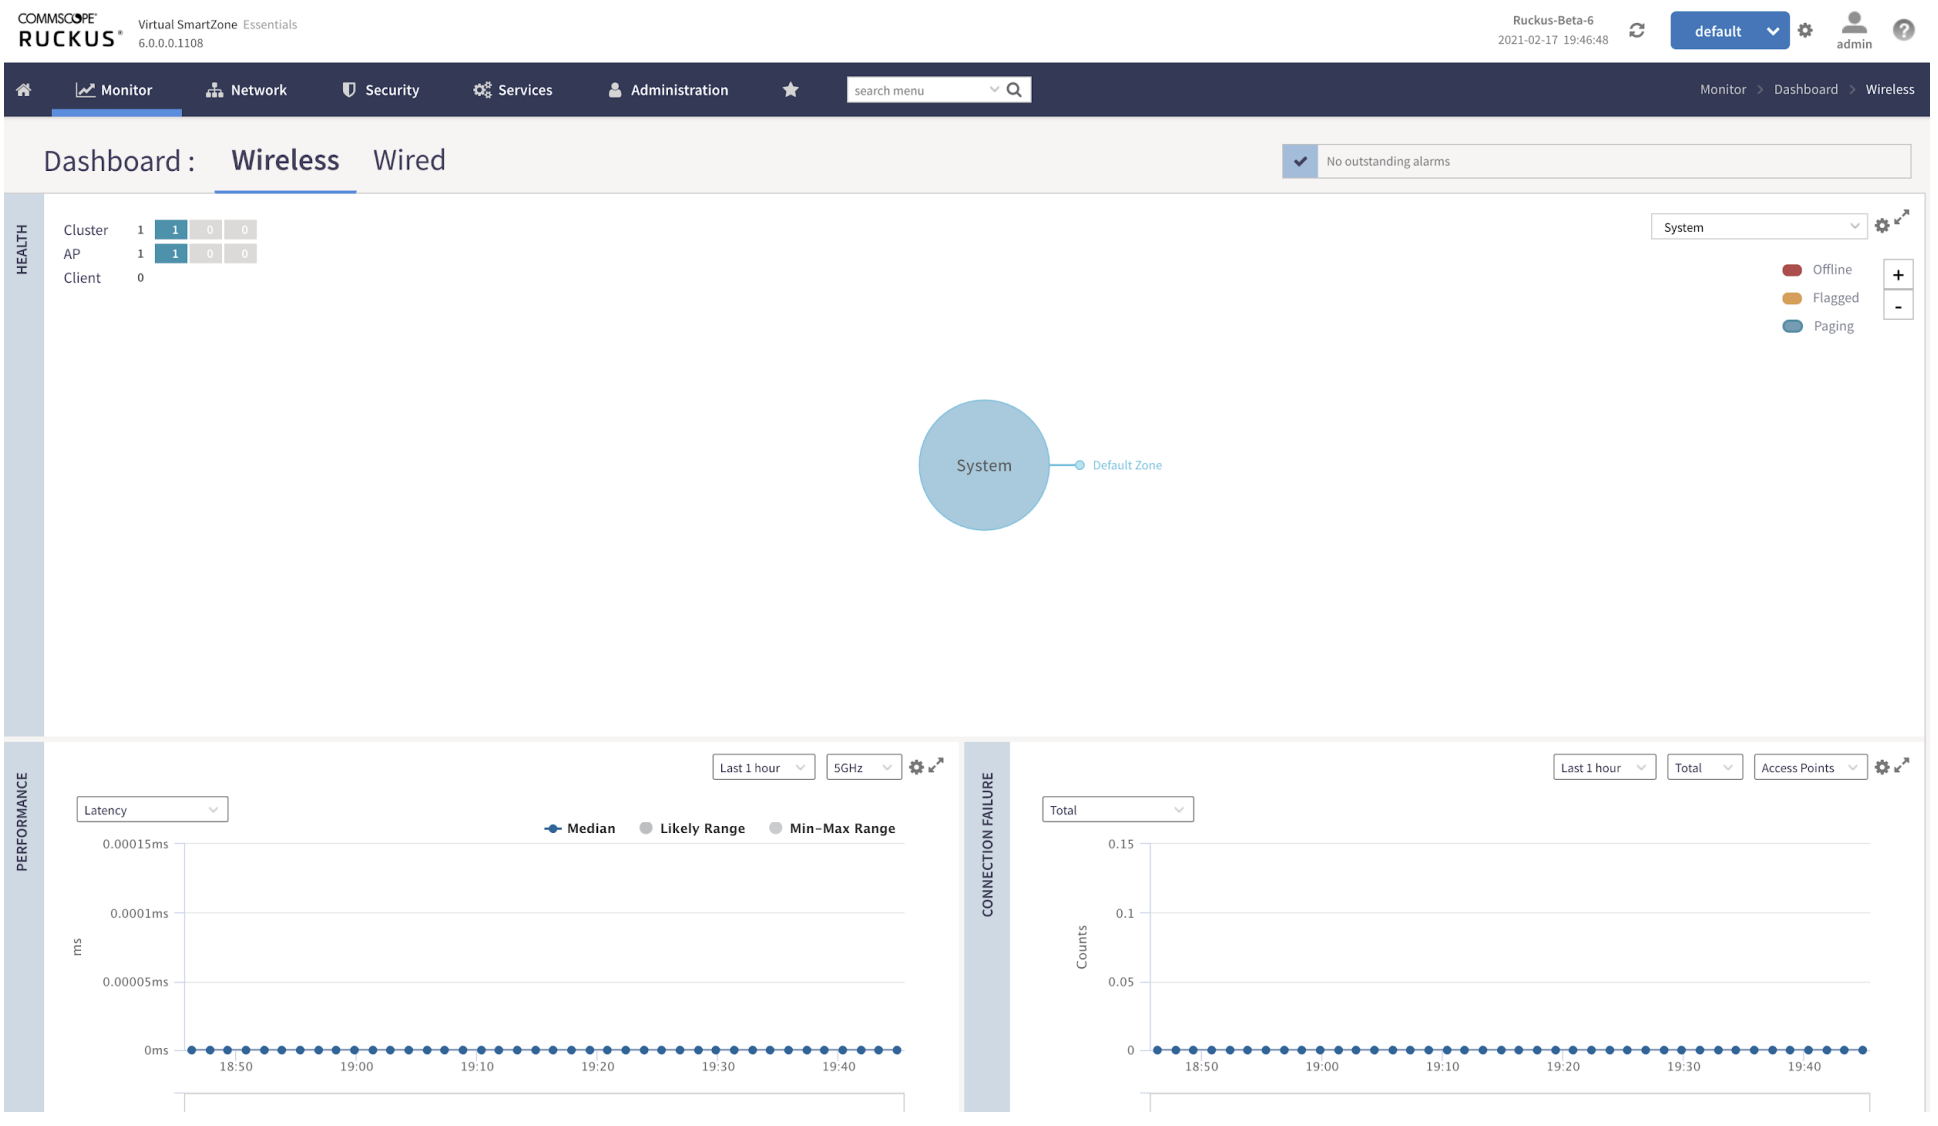This screenshot has height=1126, width=1938.
Task: Toggle the Likely Range legend series
Action: pyautogui.click(x=692, y=828)
